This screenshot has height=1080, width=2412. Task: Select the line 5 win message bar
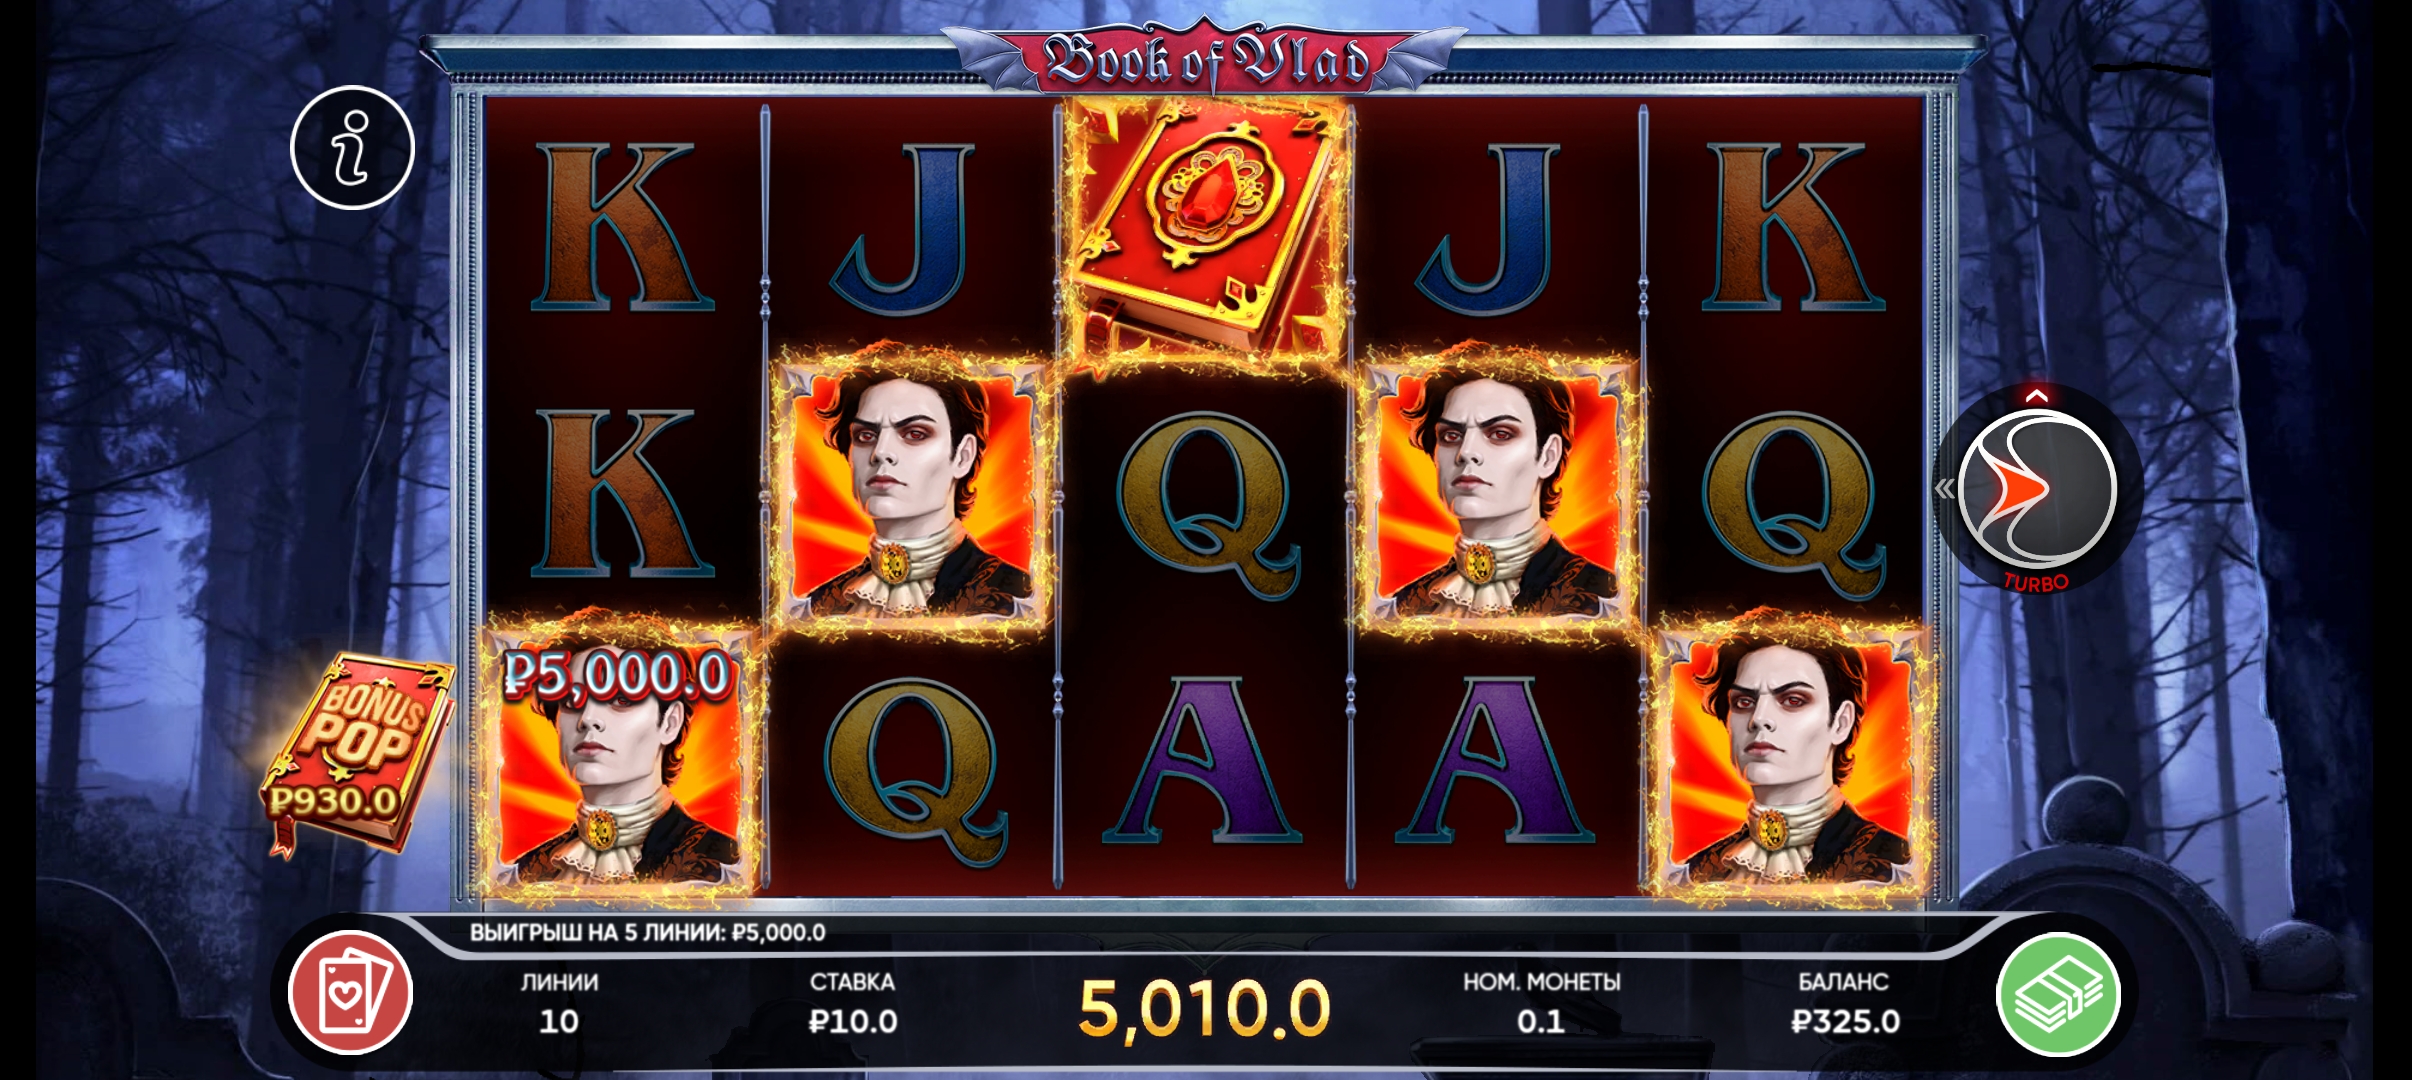647,933
